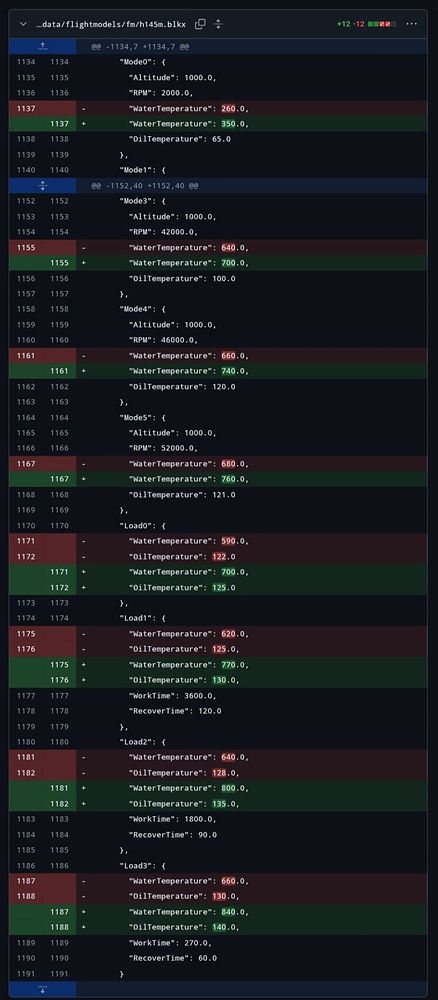Select deleted line number 1155
Viewport: 438px width, 1000px height.
tap(27, 247)
